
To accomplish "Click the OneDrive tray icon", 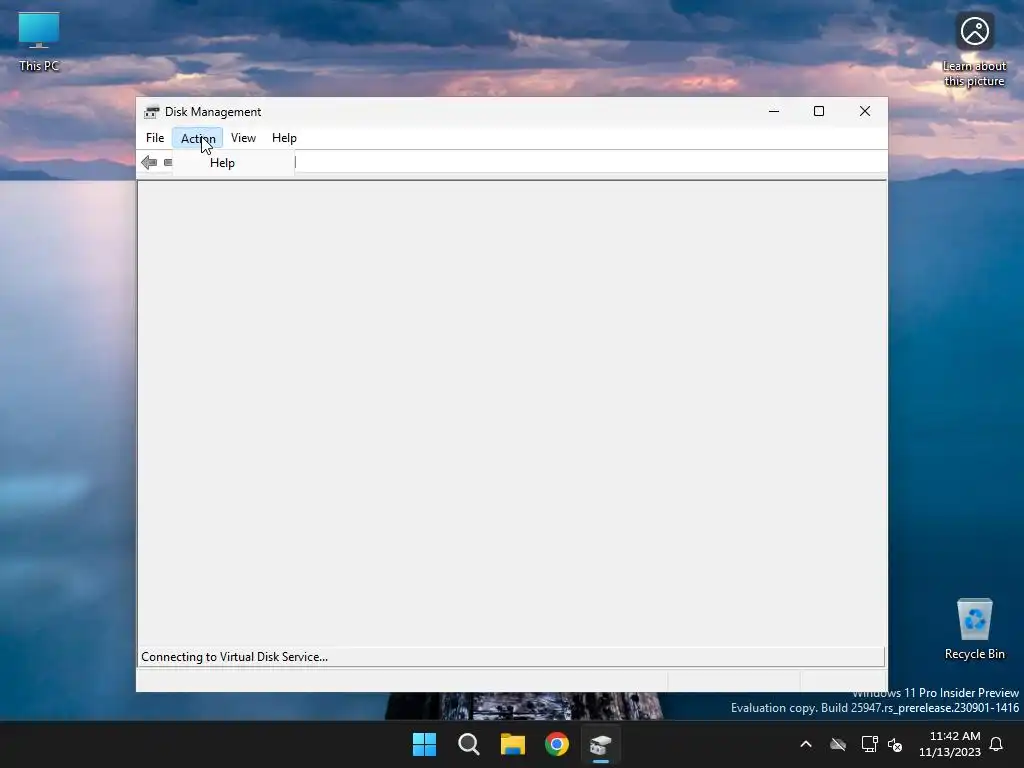I will [838, 744].
